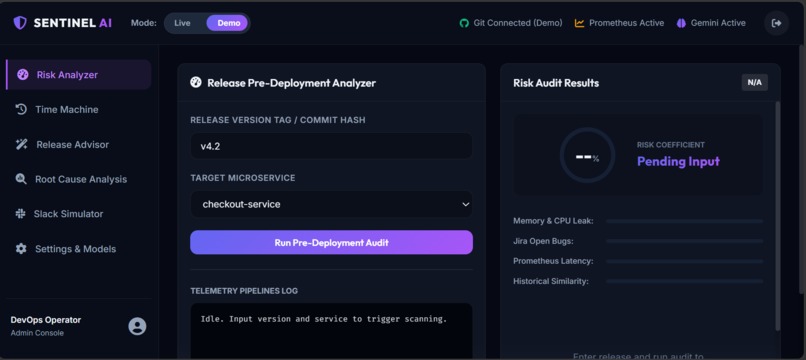Click the release version input containing v4.2
This screenshot has height=360, width=806.
(x=331, y=146)
